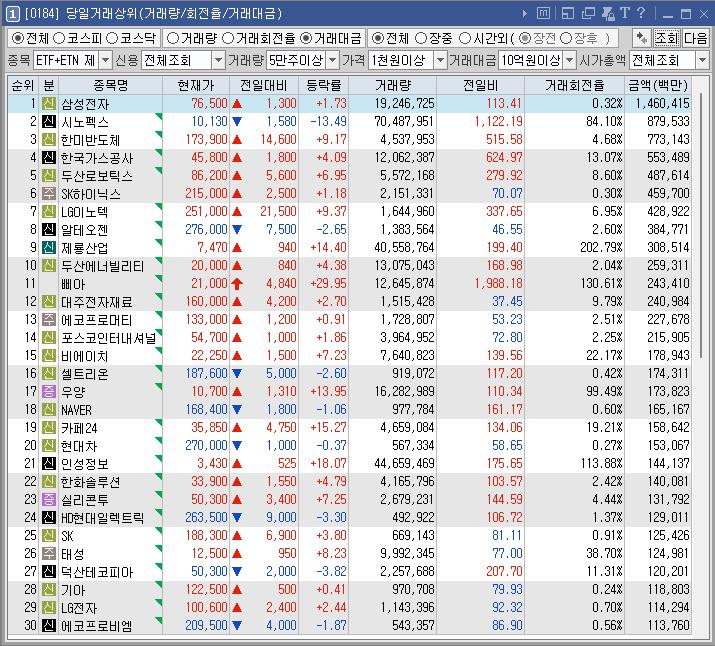Select the 장후 radio button

(566, 38)
